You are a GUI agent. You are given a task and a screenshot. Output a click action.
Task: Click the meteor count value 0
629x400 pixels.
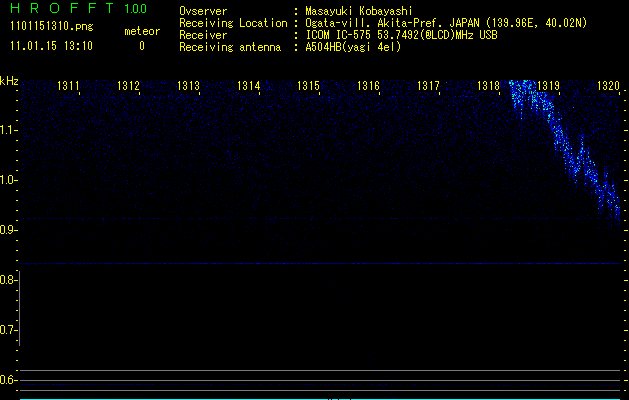142,46
